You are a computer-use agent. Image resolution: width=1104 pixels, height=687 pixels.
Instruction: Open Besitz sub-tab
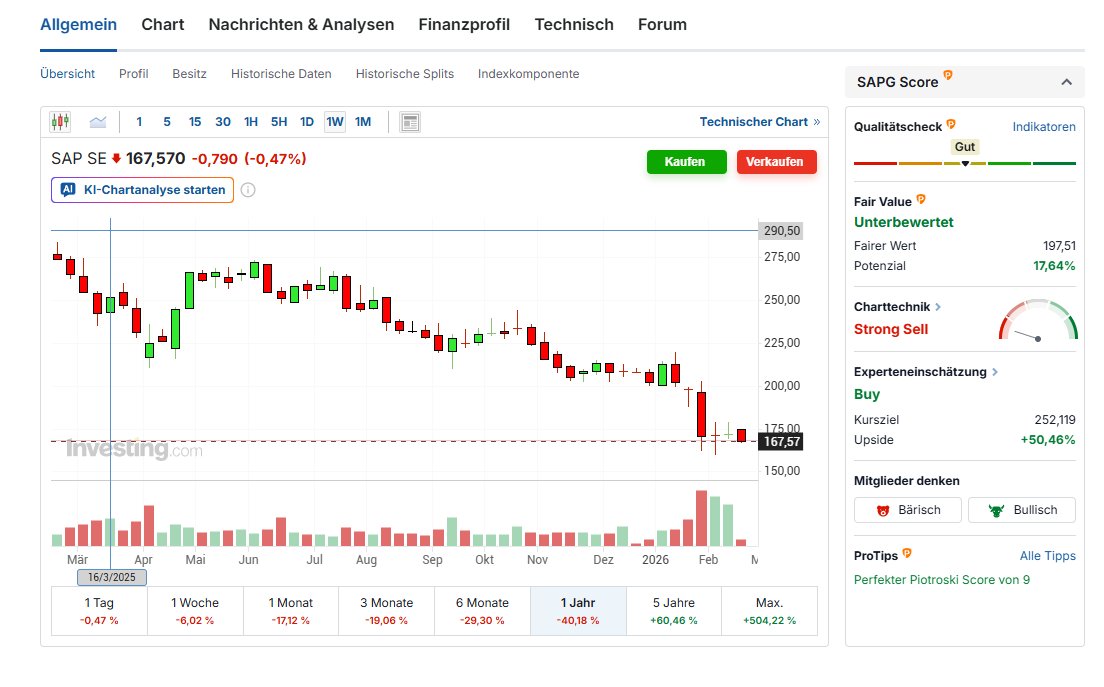pos(189,74)
